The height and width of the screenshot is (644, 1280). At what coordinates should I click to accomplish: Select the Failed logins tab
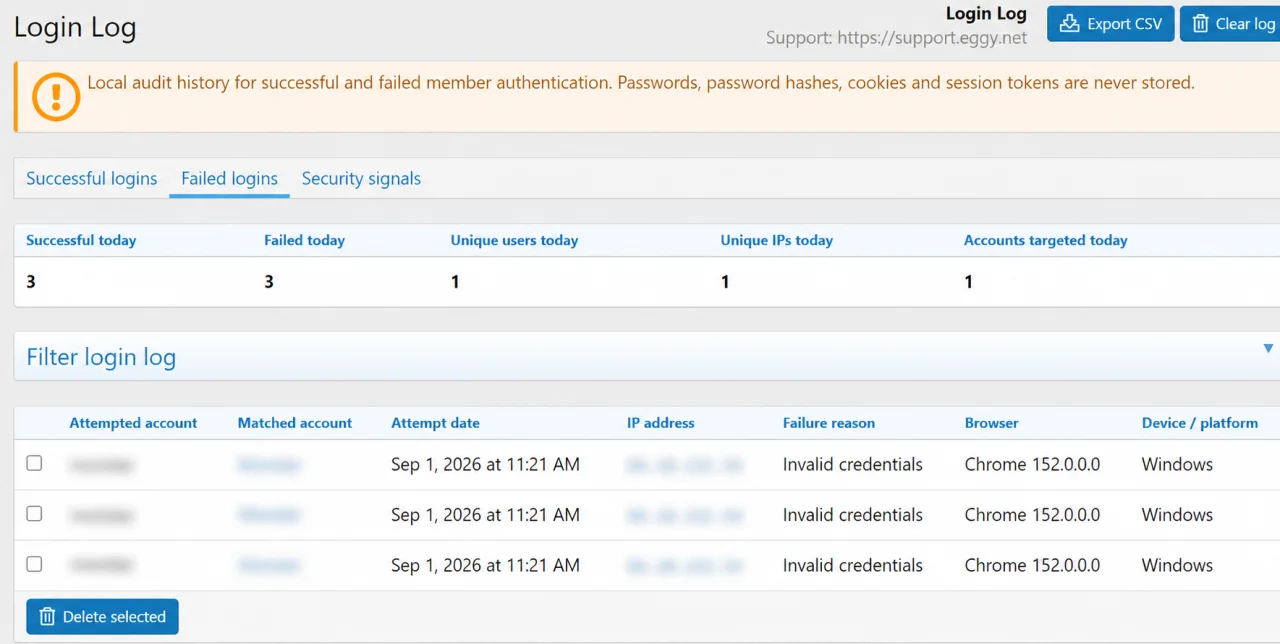(229, 179)
